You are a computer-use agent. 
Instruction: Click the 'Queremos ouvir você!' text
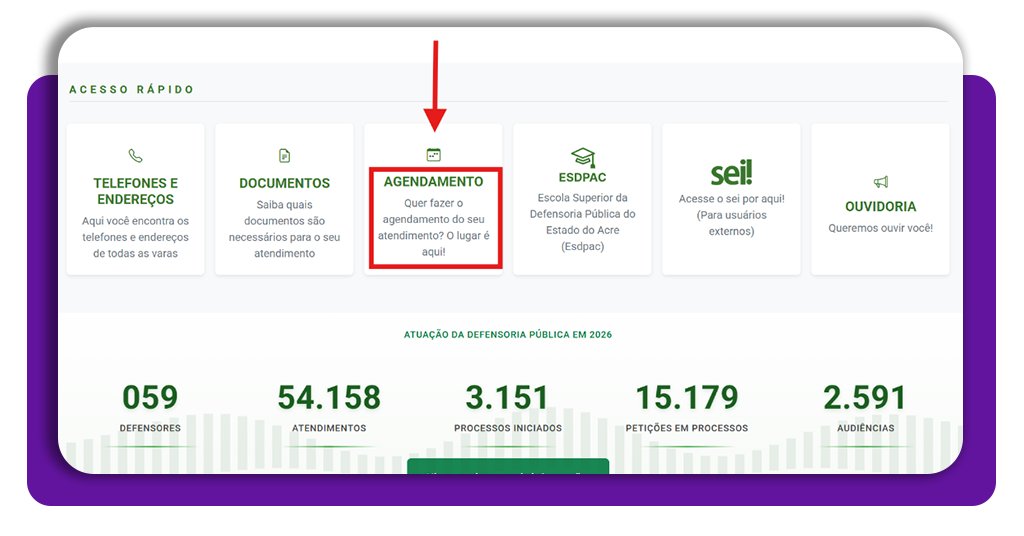click(x=880, y=228)
